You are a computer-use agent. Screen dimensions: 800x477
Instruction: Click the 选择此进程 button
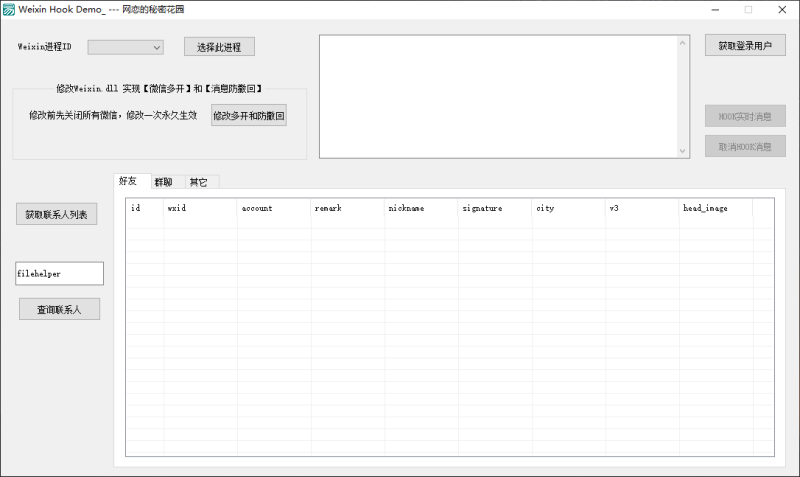pos(219,47)
